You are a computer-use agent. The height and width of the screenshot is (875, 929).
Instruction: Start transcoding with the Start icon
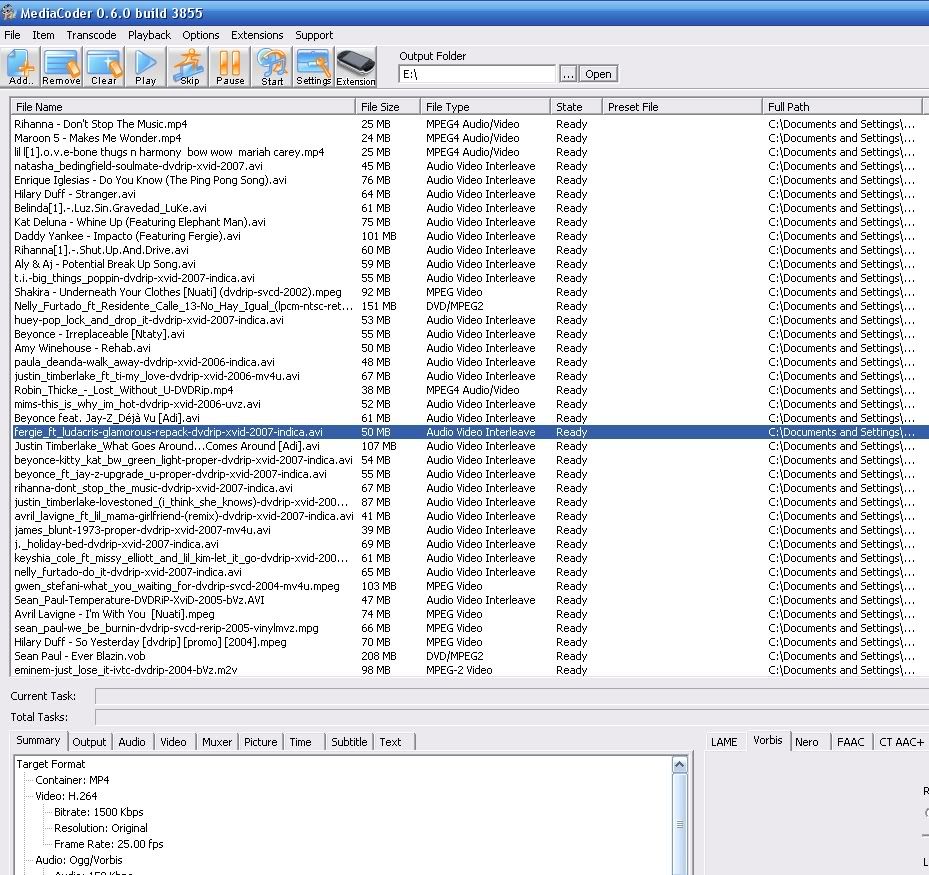click(x=272, y=67)
